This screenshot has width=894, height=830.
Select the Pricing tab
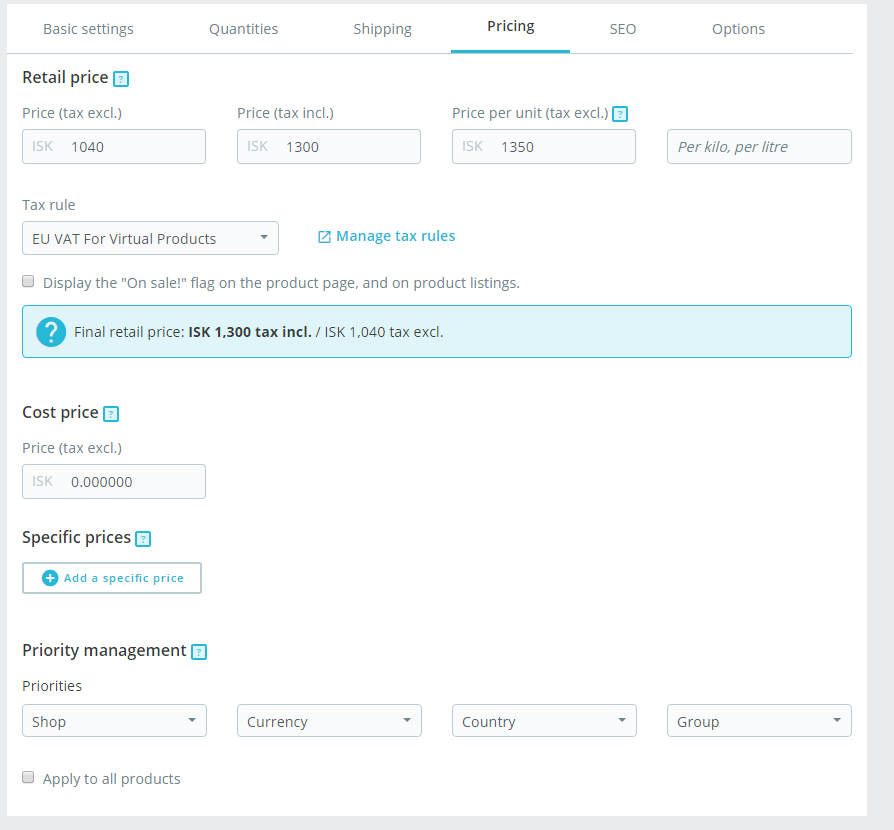[x=510, y=26]
